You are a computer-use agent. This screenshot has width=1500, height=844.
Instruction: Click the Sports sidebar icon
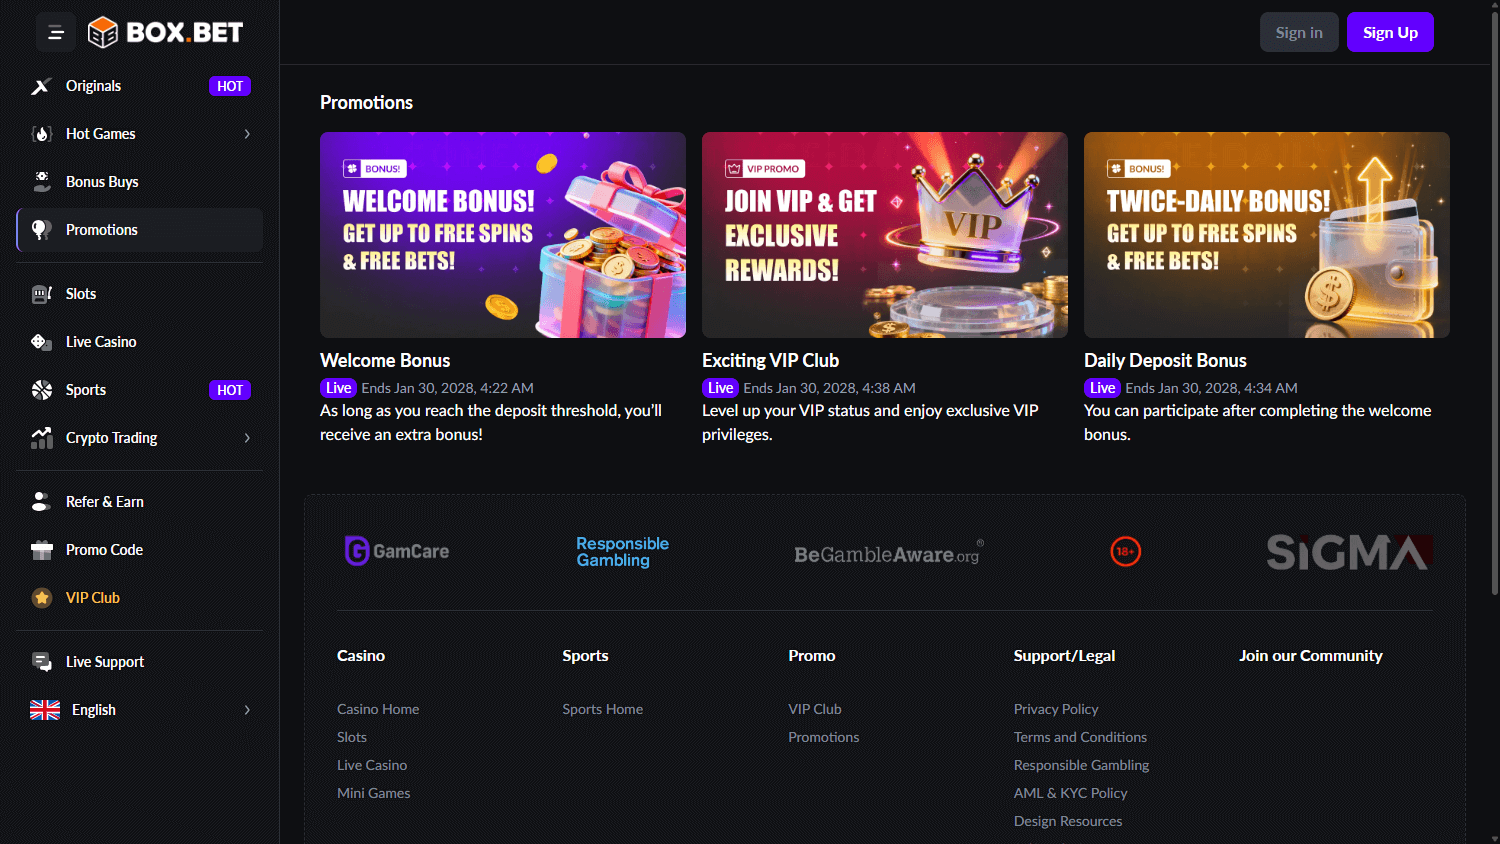(41, 389)
